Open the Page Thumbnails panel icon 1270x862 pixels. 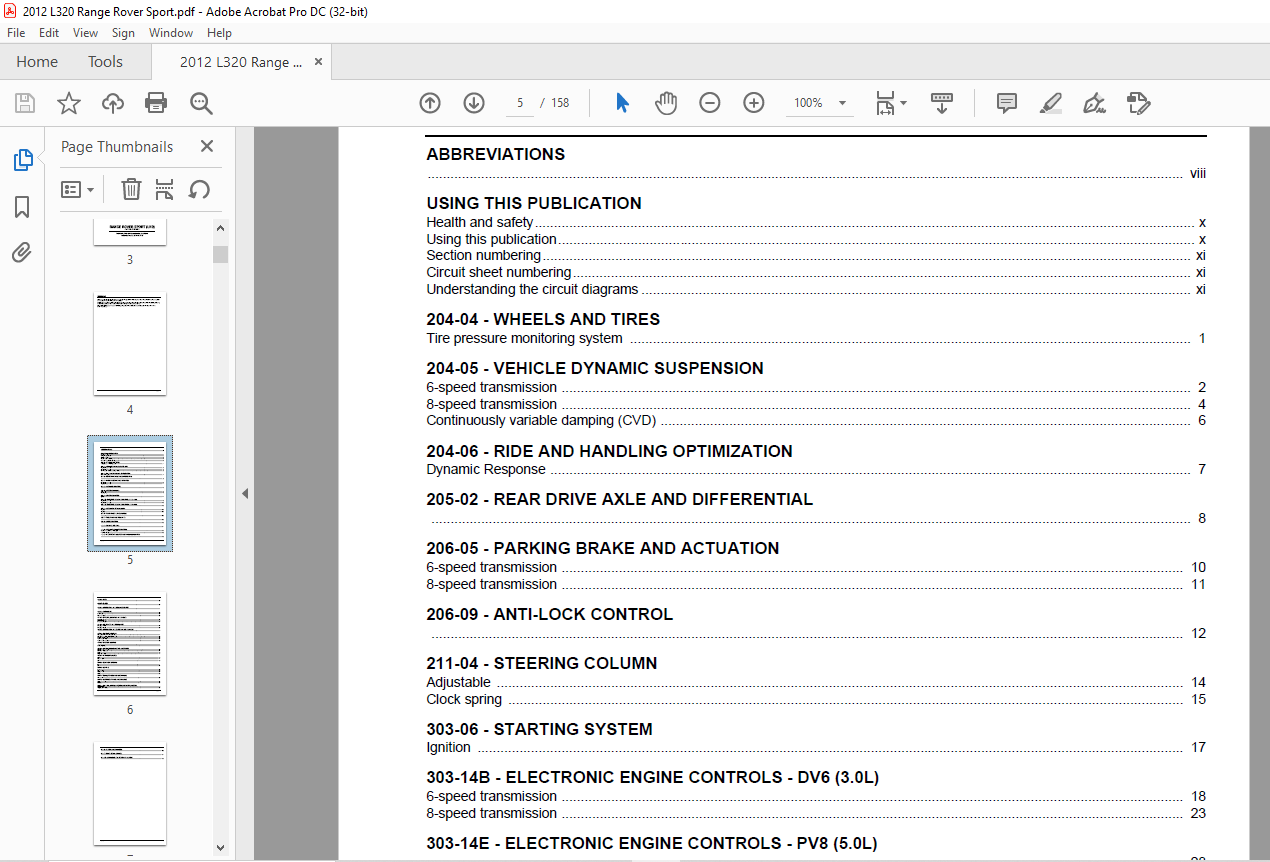pos(22,160)
